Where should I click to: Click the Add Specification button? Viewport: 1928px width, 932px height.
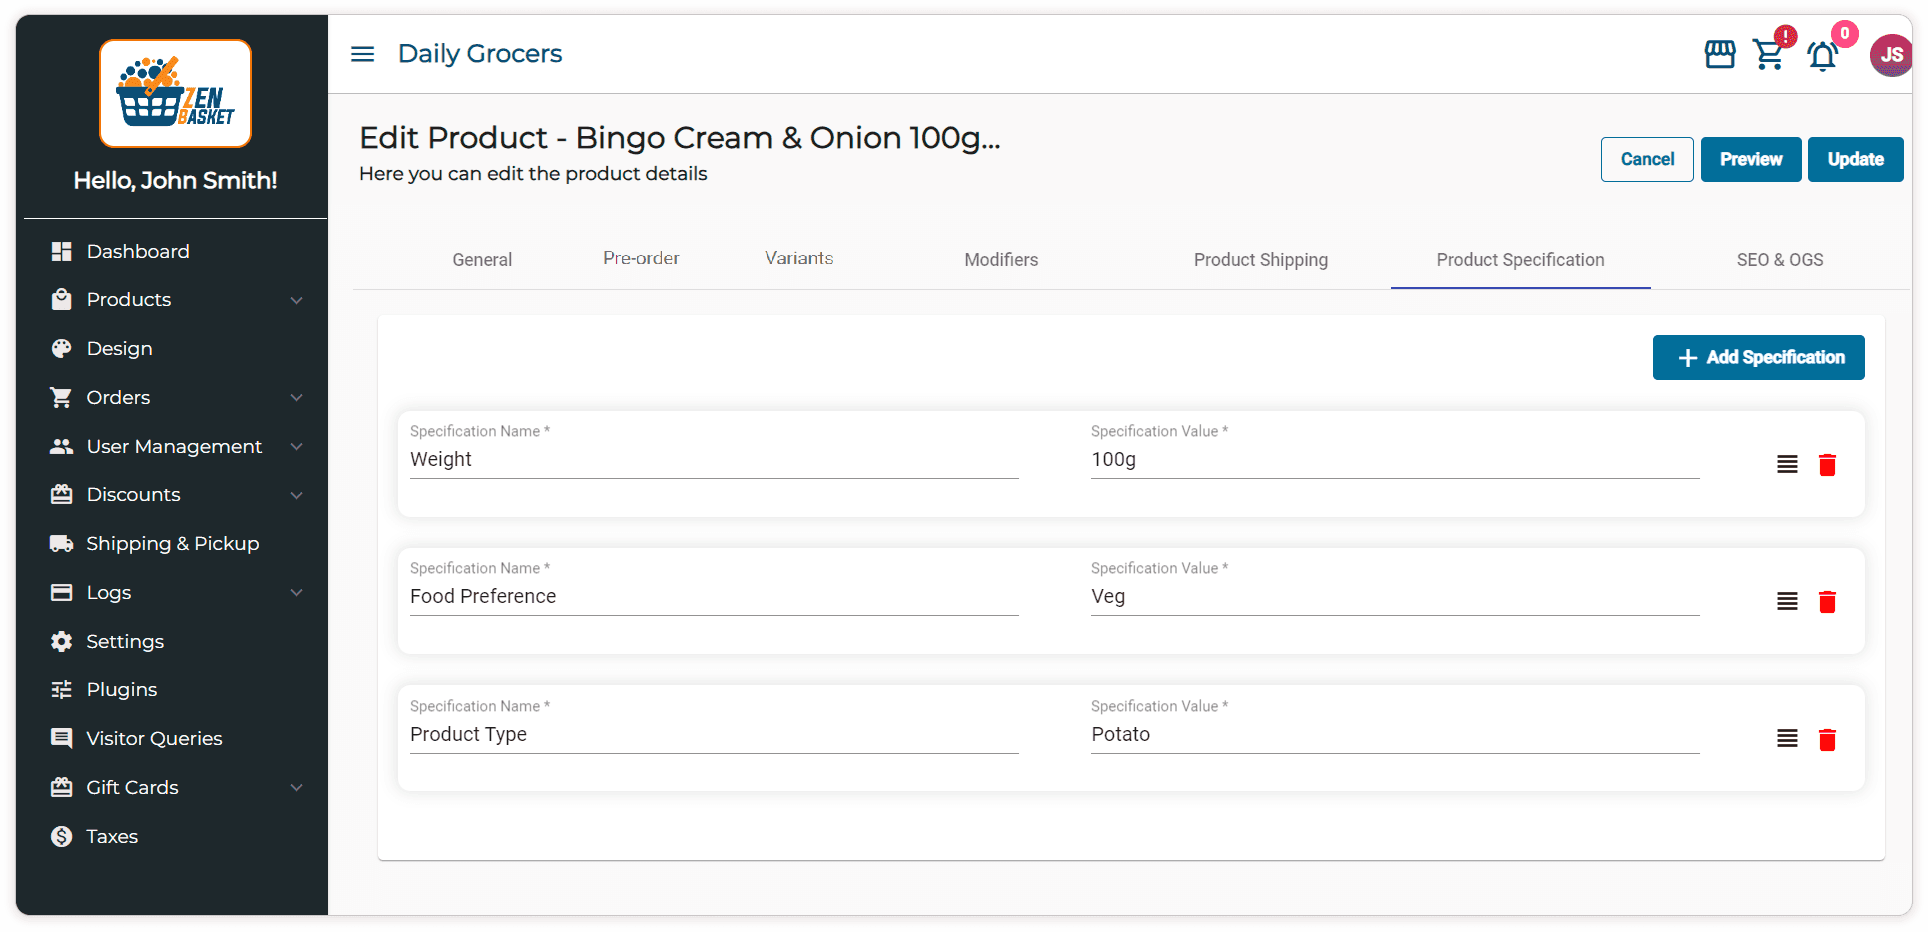1758,358
